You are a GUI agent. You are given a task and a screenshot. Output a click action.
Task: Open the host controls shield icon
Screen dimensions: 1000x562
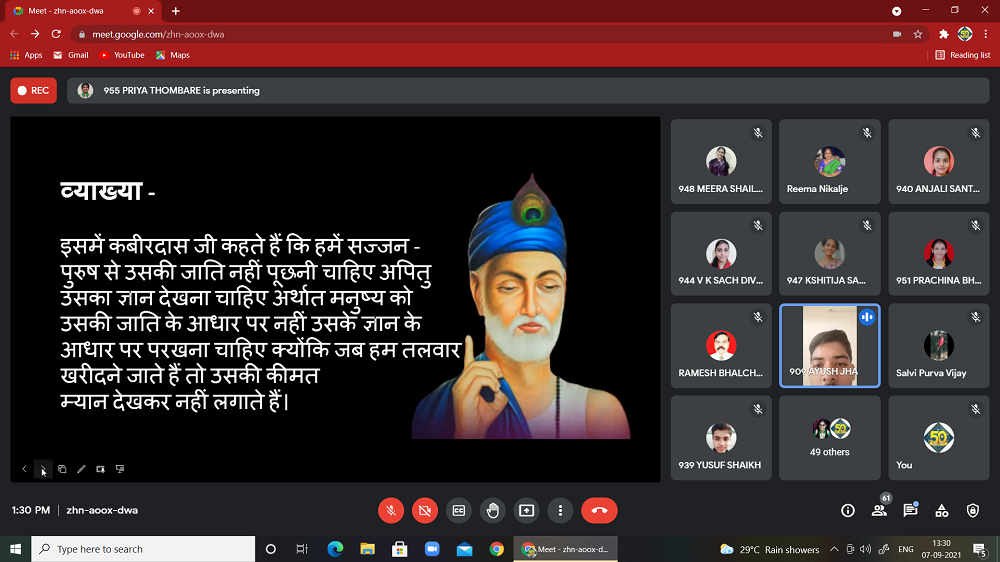tap(973, 510)
